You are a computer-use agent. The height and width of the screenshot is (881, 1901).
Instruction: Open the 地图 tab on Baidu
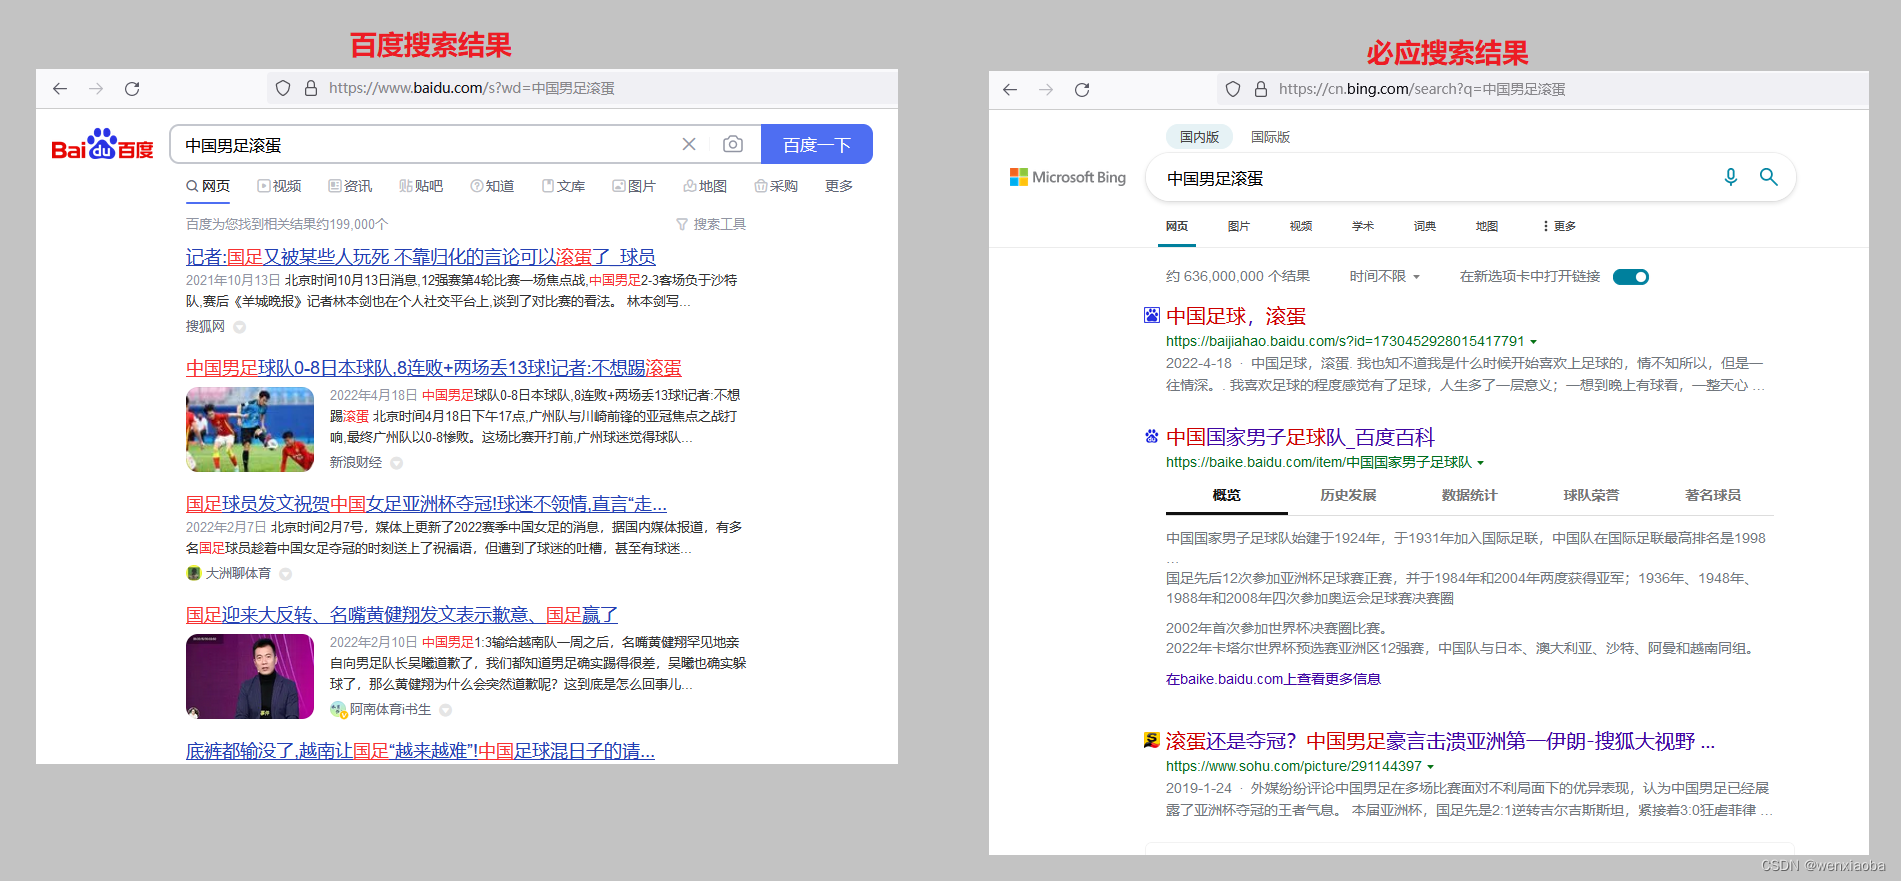[x=705, y=186]
